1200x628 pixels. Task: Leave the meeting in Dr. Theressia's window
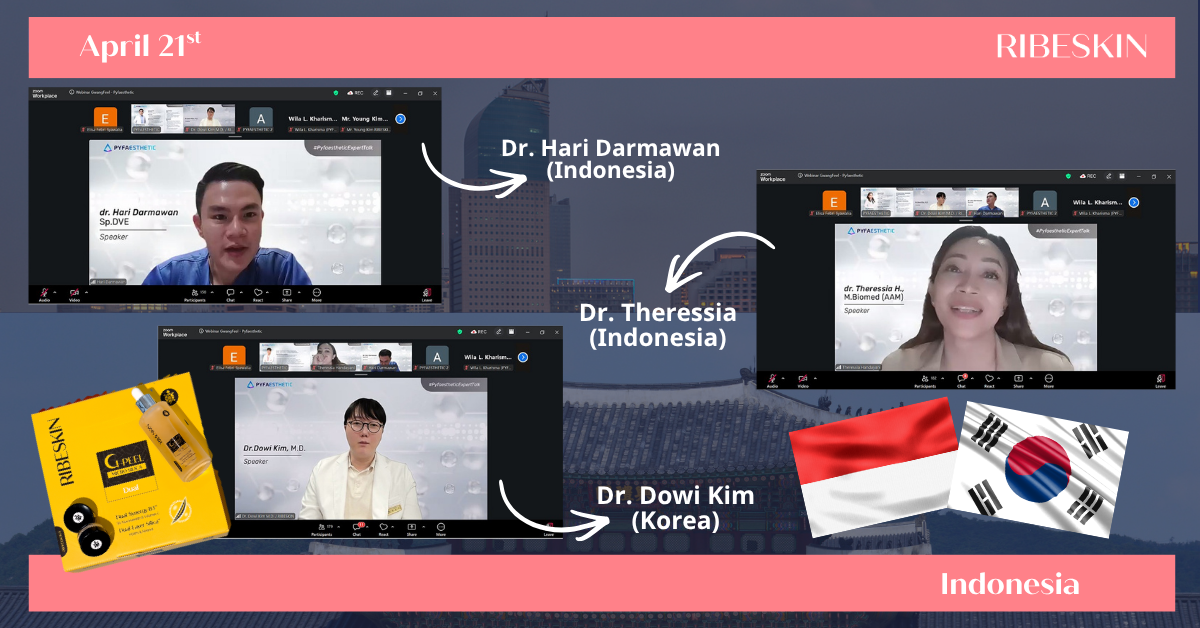pos(1160,379)
